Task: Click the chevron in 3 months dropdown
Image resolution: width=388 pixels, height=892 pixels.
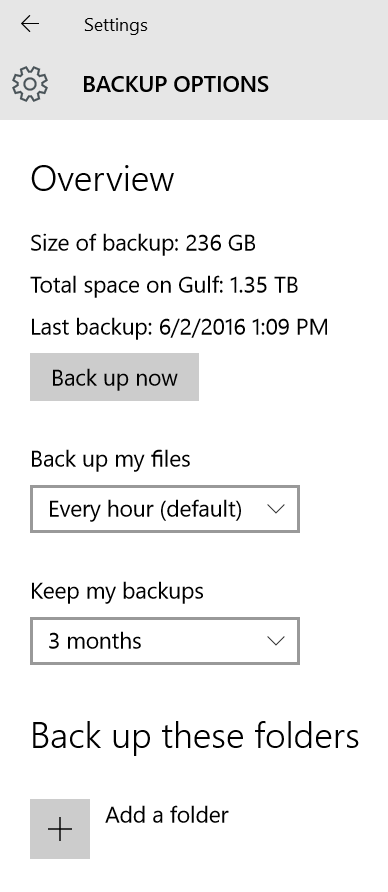Action: click(276, 641)
